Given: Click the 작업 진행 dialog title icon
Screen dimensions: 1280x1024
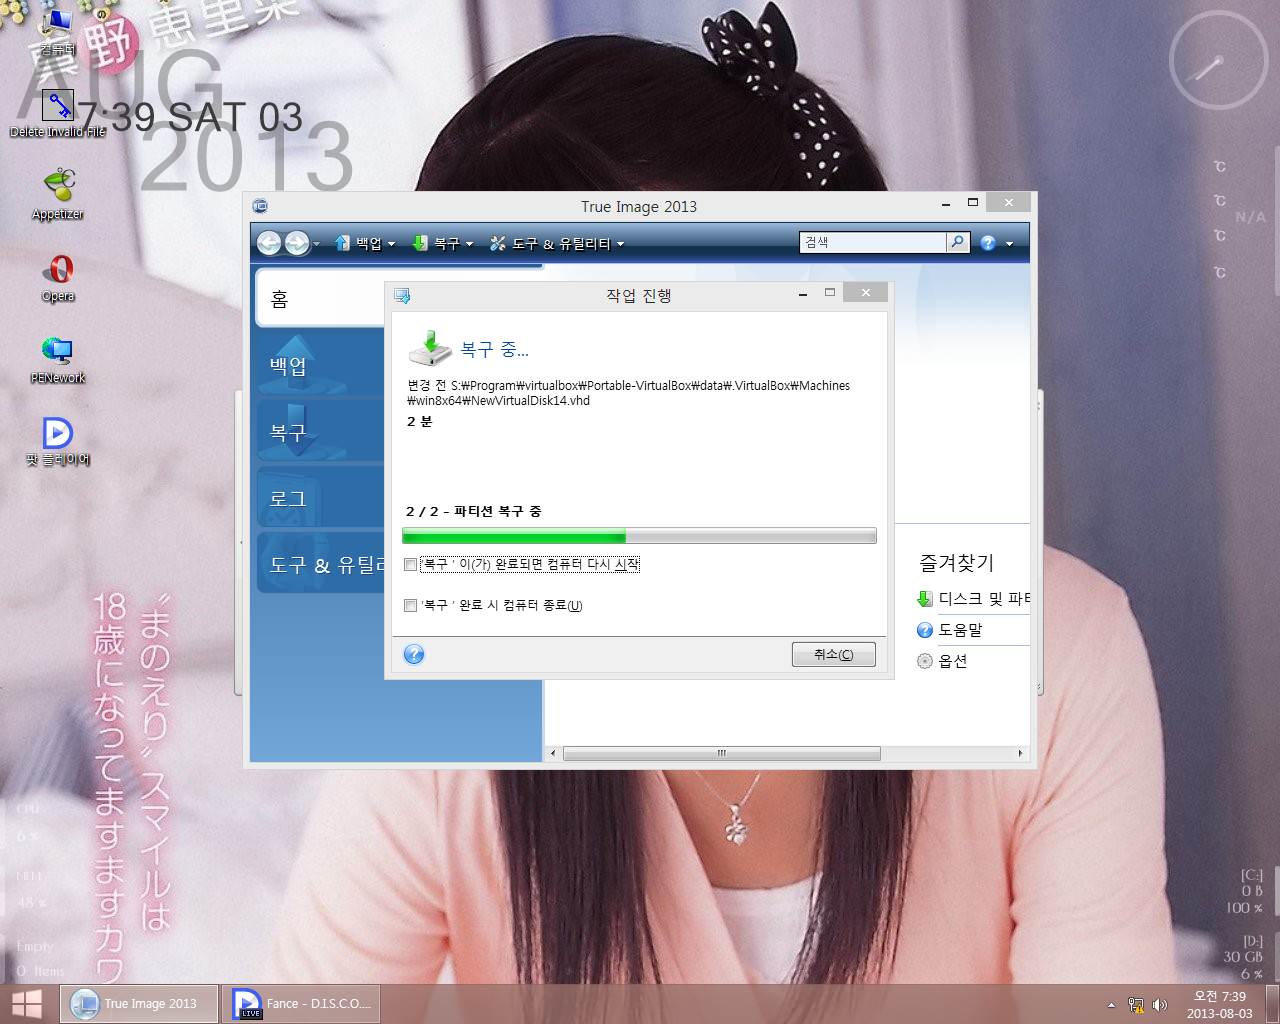Looking at the screenshot, I should pos(402,296).
